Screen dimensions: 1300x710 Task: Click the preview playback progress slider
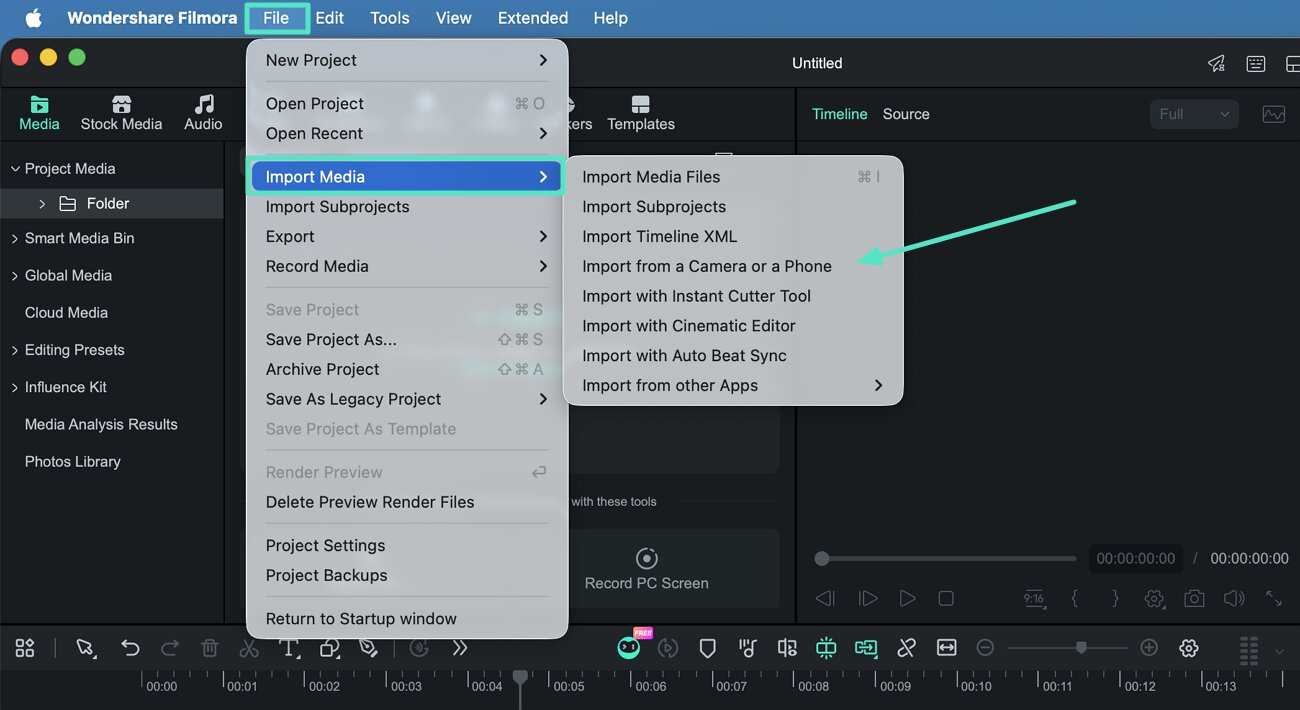point(946,558)
